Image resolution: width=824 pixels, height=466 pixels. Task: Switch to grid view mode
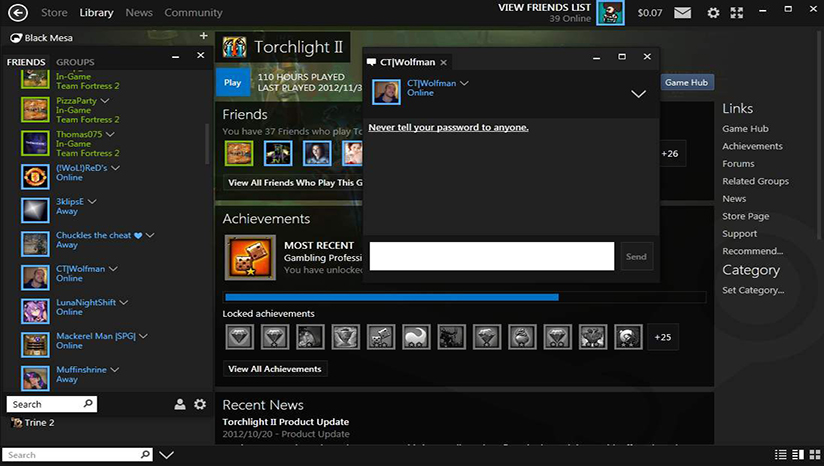(813, 455)
